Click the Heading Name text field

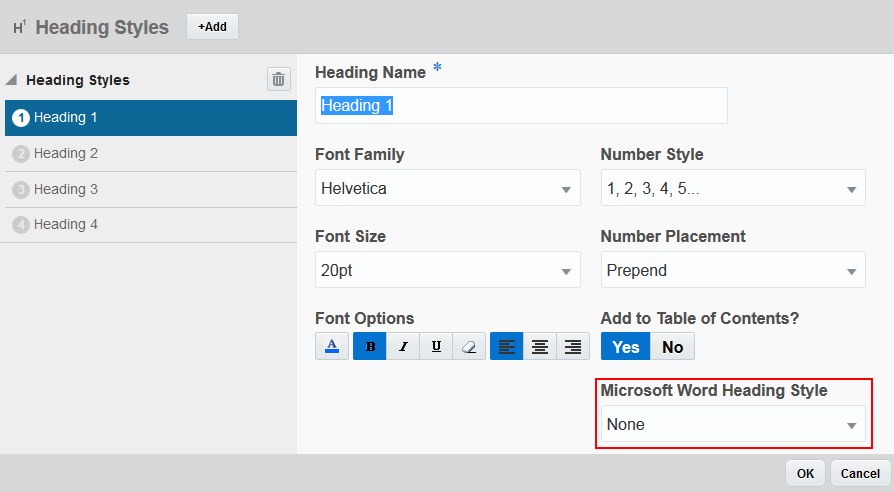coord(521,106)
